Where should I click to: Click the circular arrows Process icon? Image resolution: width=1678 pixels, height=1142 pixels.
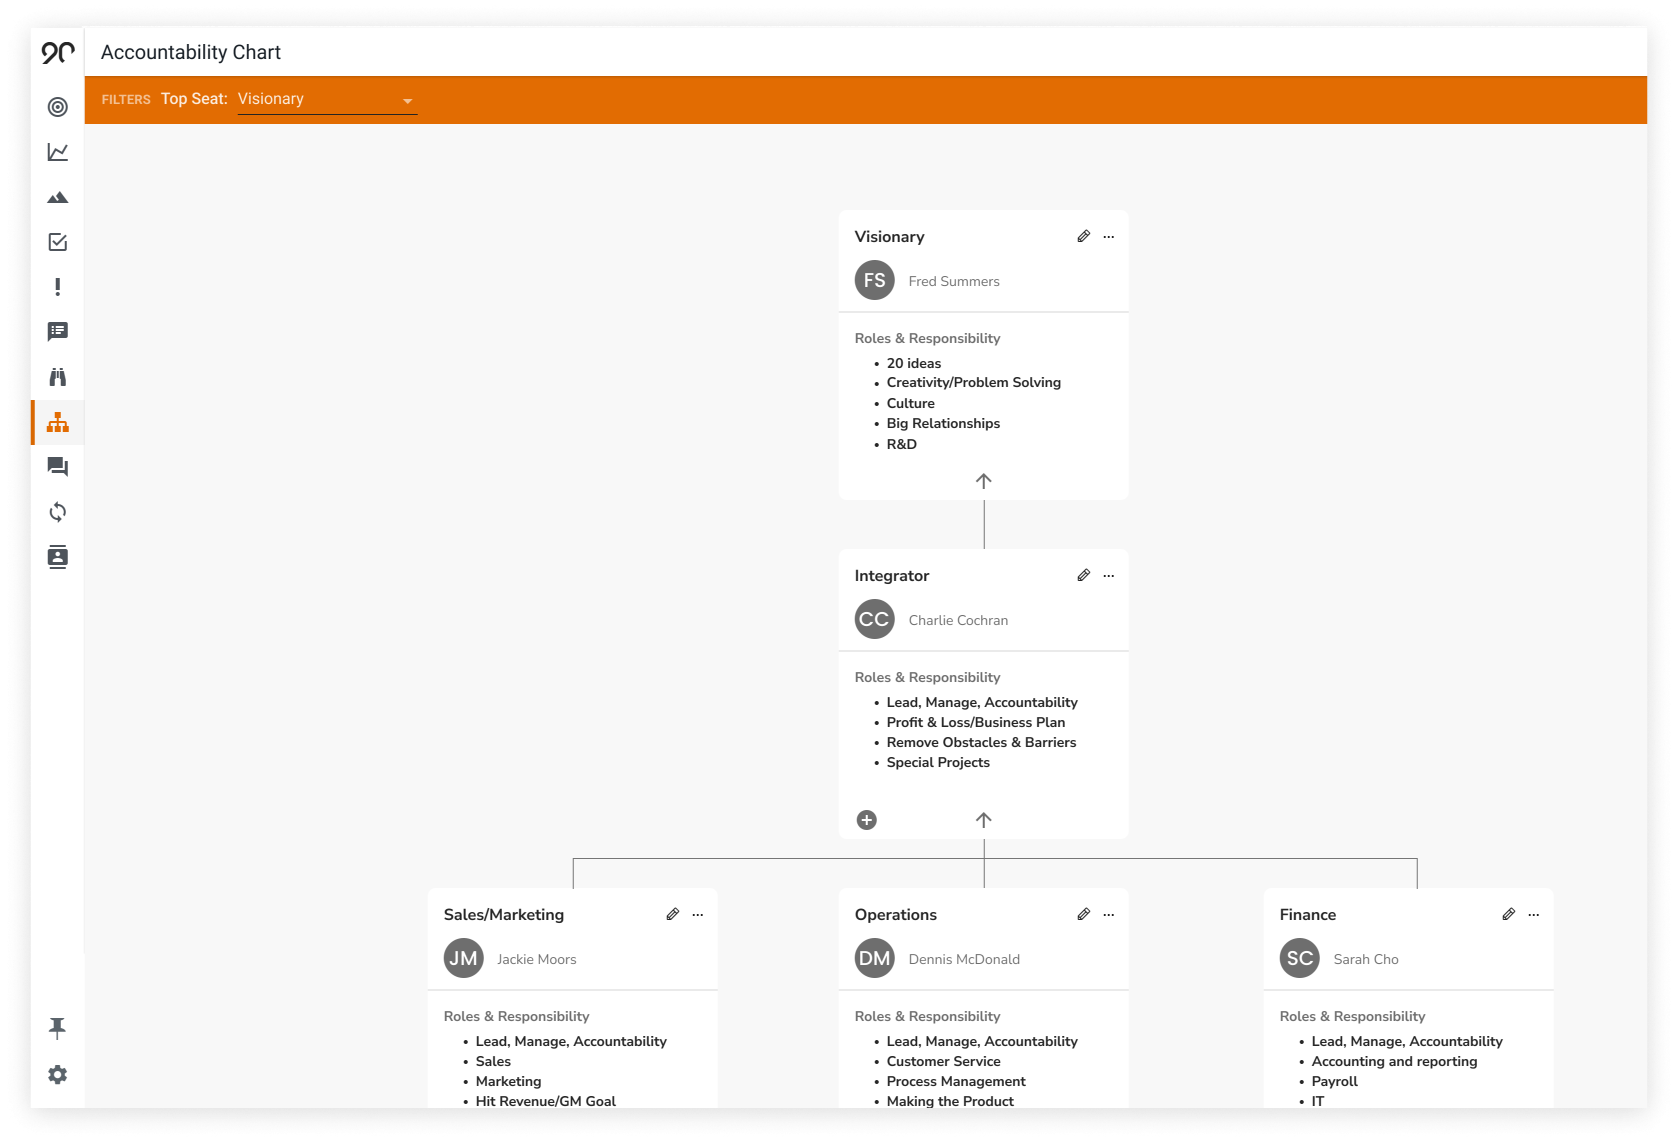click(x=58, y=512)
